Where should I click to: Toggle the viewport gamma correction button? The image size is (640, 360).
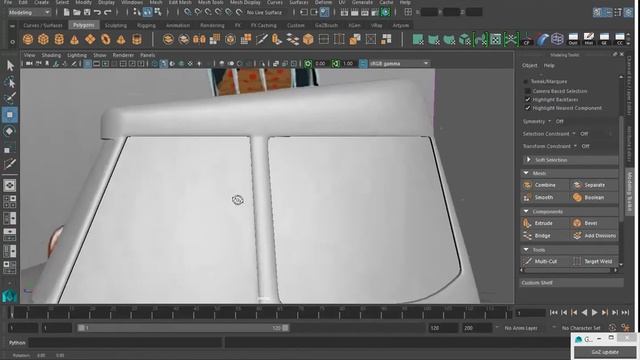(x=336, y=64)
